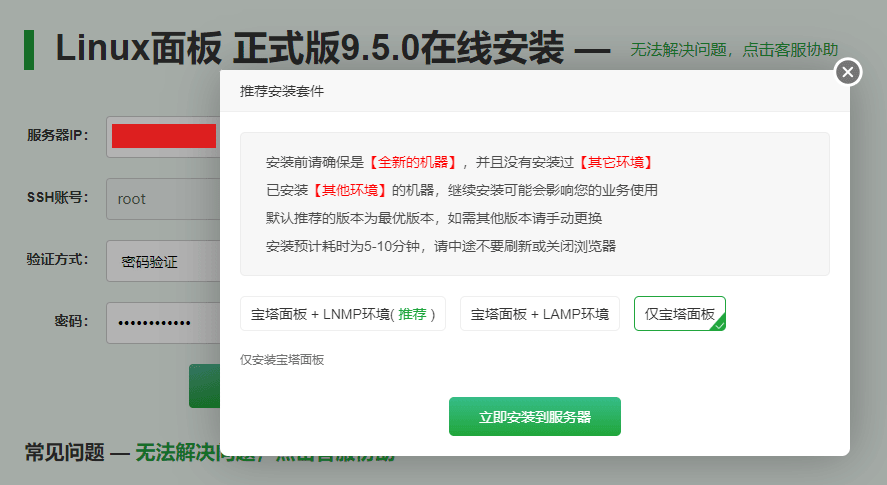Click the 默认推荐的版本为最优版本 notice line
Screen dimensions: 887x485
pos(434,218)
